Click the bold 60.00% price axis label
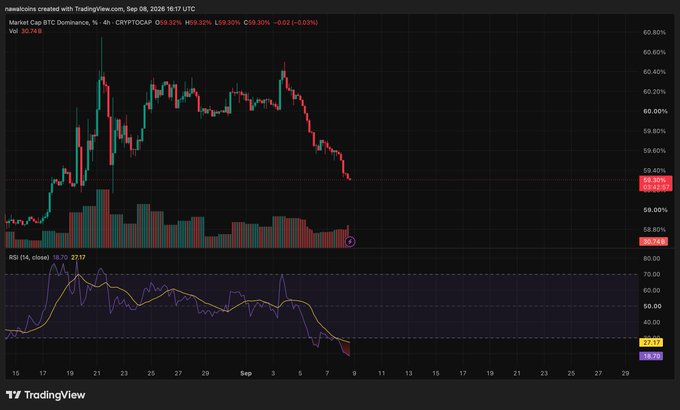 (x=655, y=112)
